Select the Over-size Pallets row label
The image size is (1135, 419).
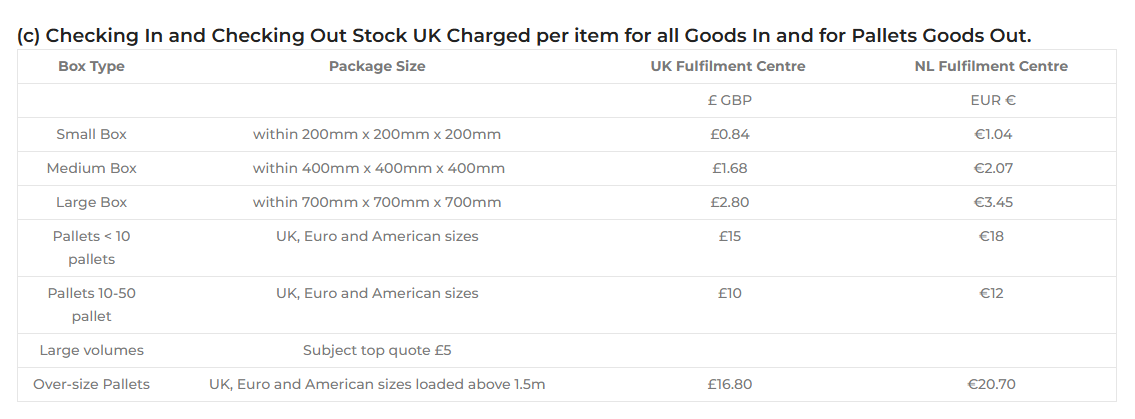(x=91, y=384)
